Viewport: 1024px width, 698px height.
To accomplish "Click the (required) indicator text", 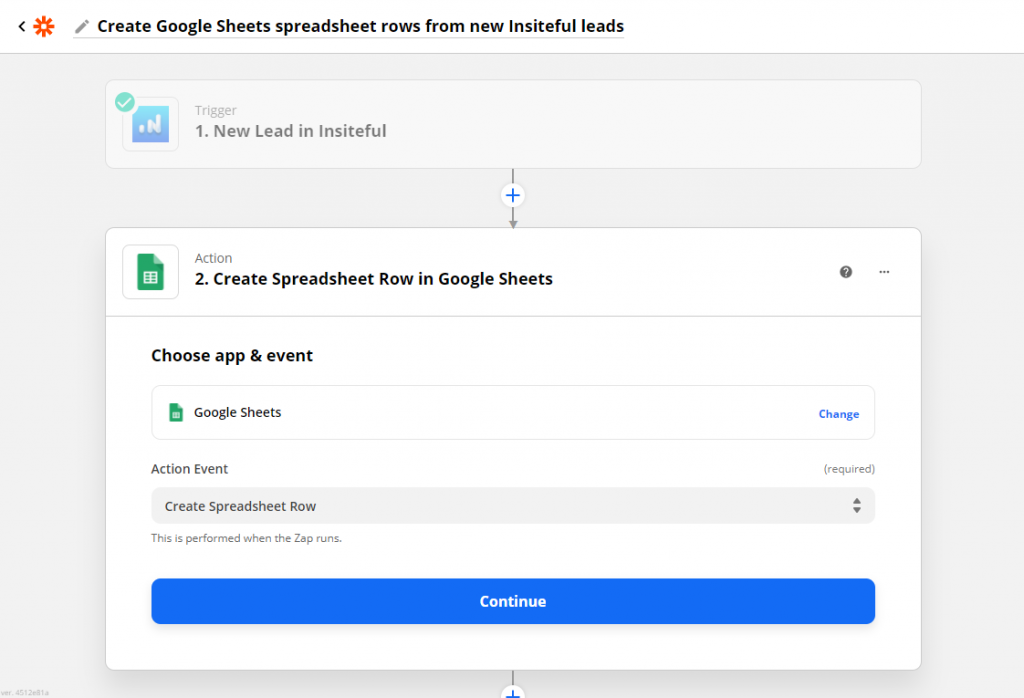I will [x=849, y=469].
